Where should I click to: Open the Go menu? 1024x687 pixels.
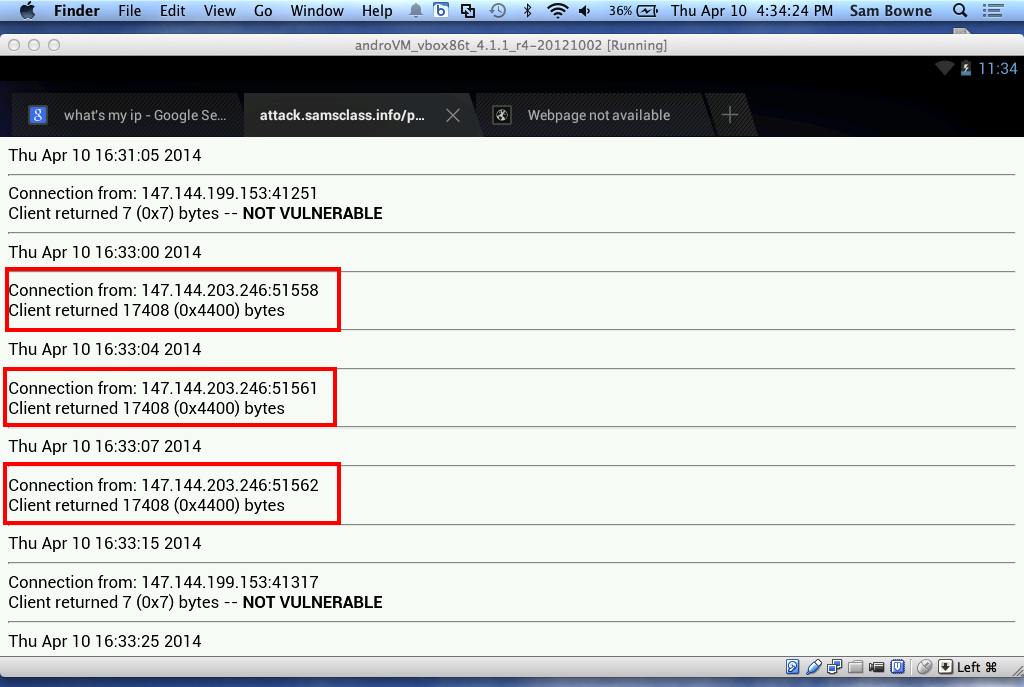263,10
